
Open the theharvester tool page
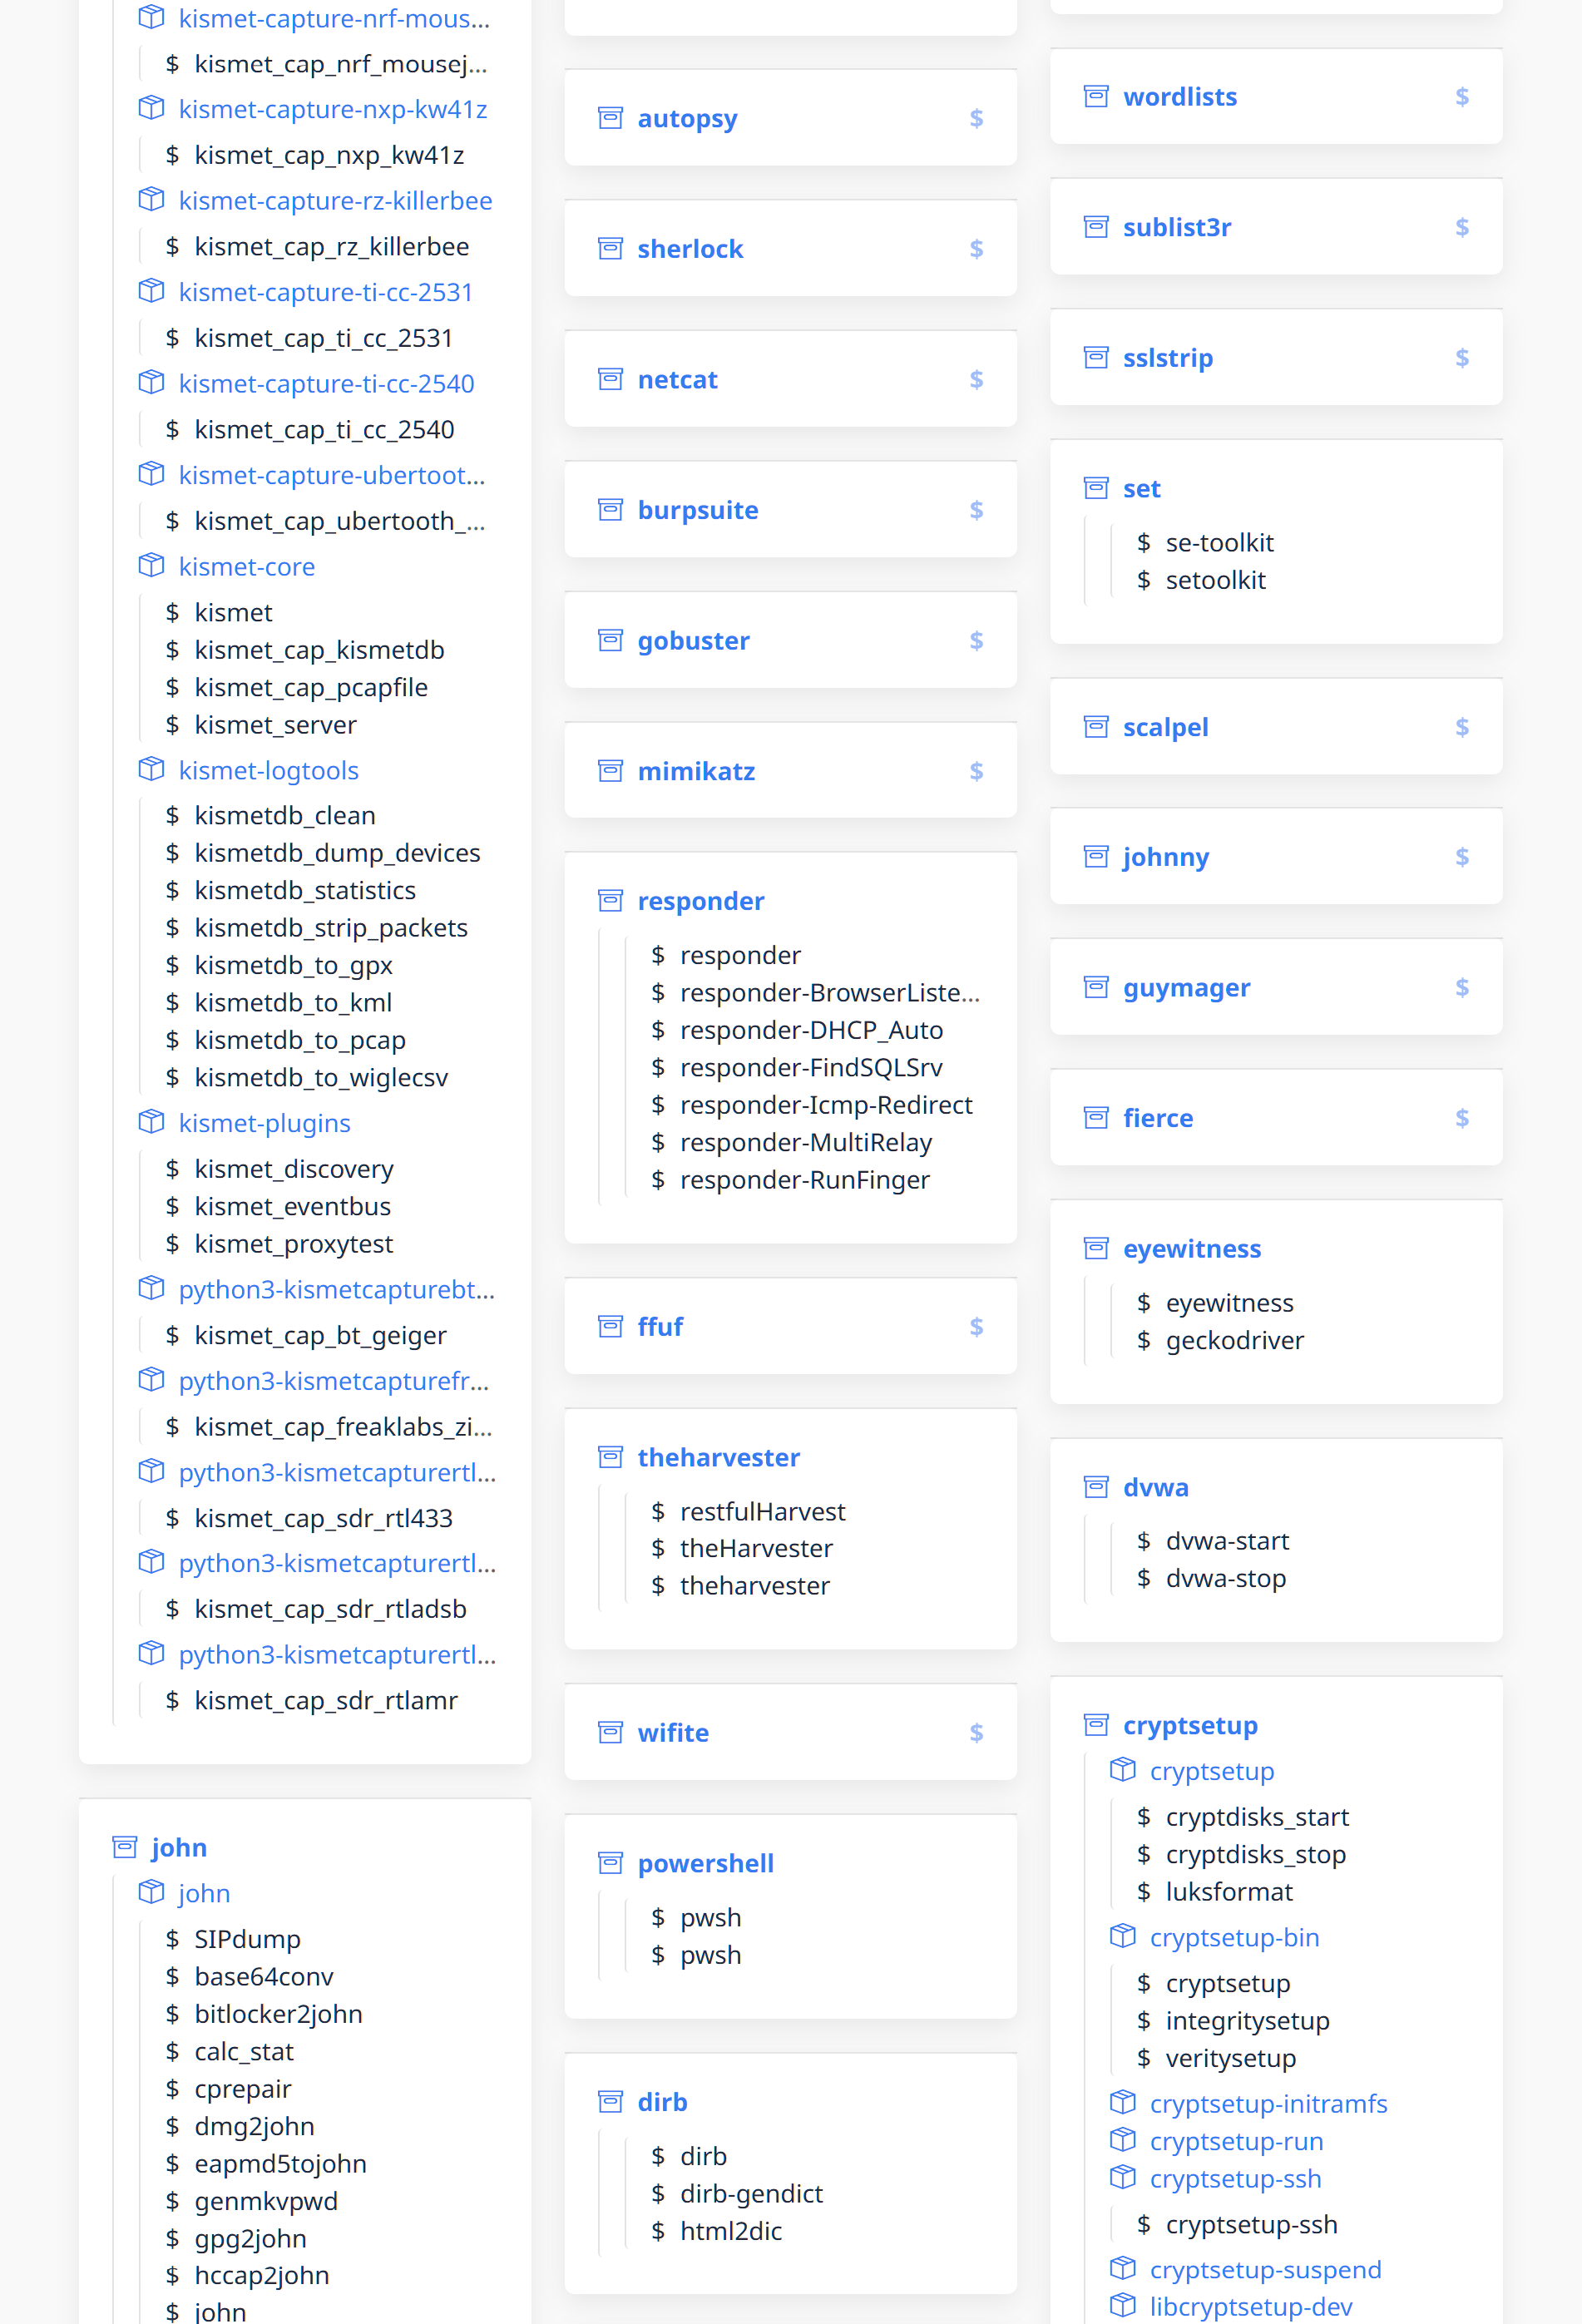tap(718, 1458)
